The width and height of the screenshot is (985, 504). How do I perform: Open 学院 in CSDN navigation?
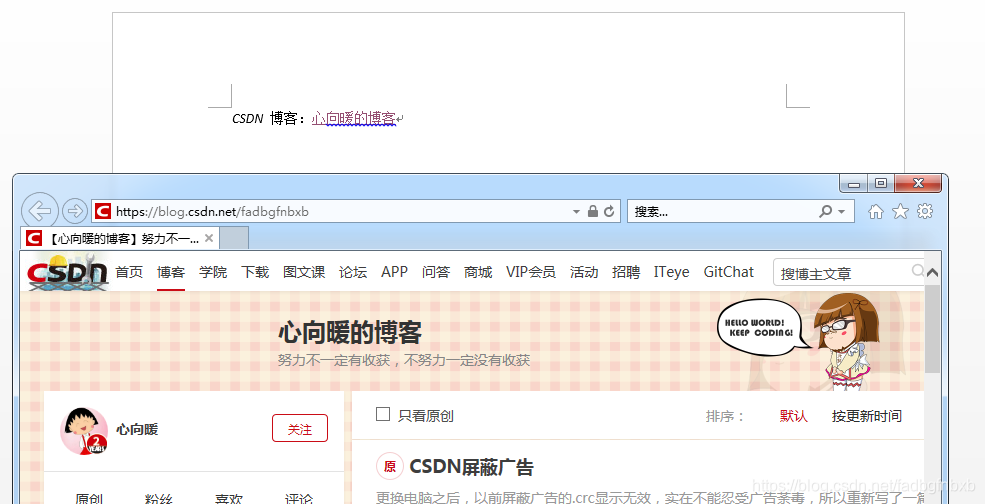(213, 272)
